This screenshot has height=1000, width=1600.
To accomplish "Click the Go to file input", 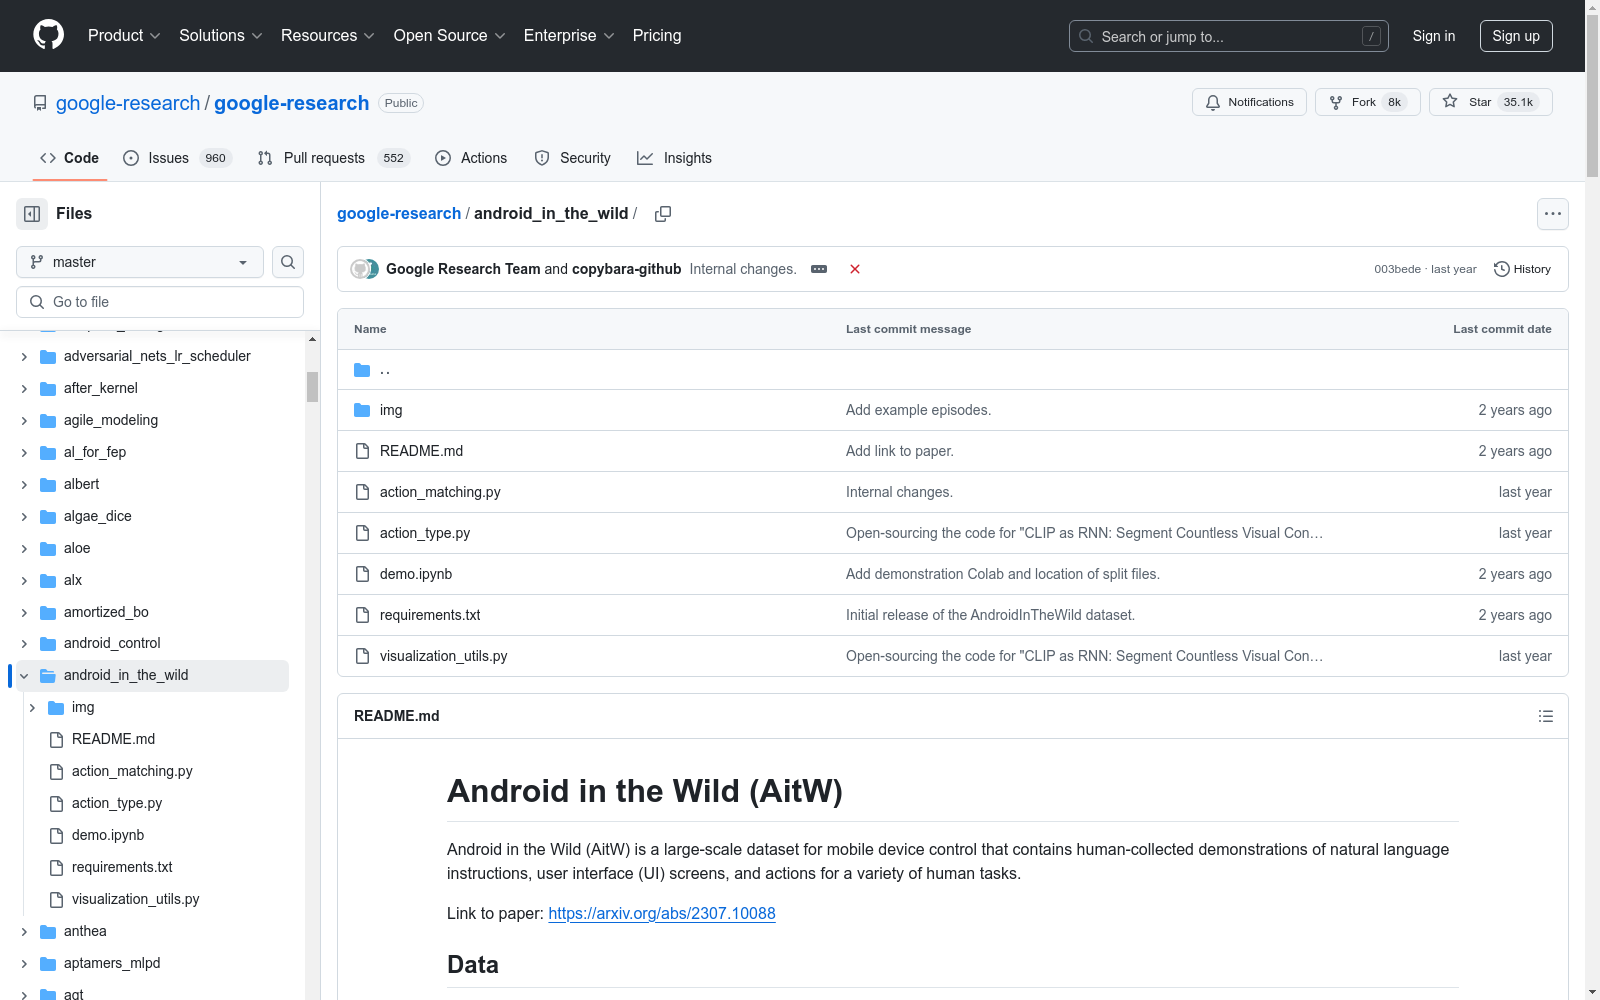I will [x=160, y=302].
